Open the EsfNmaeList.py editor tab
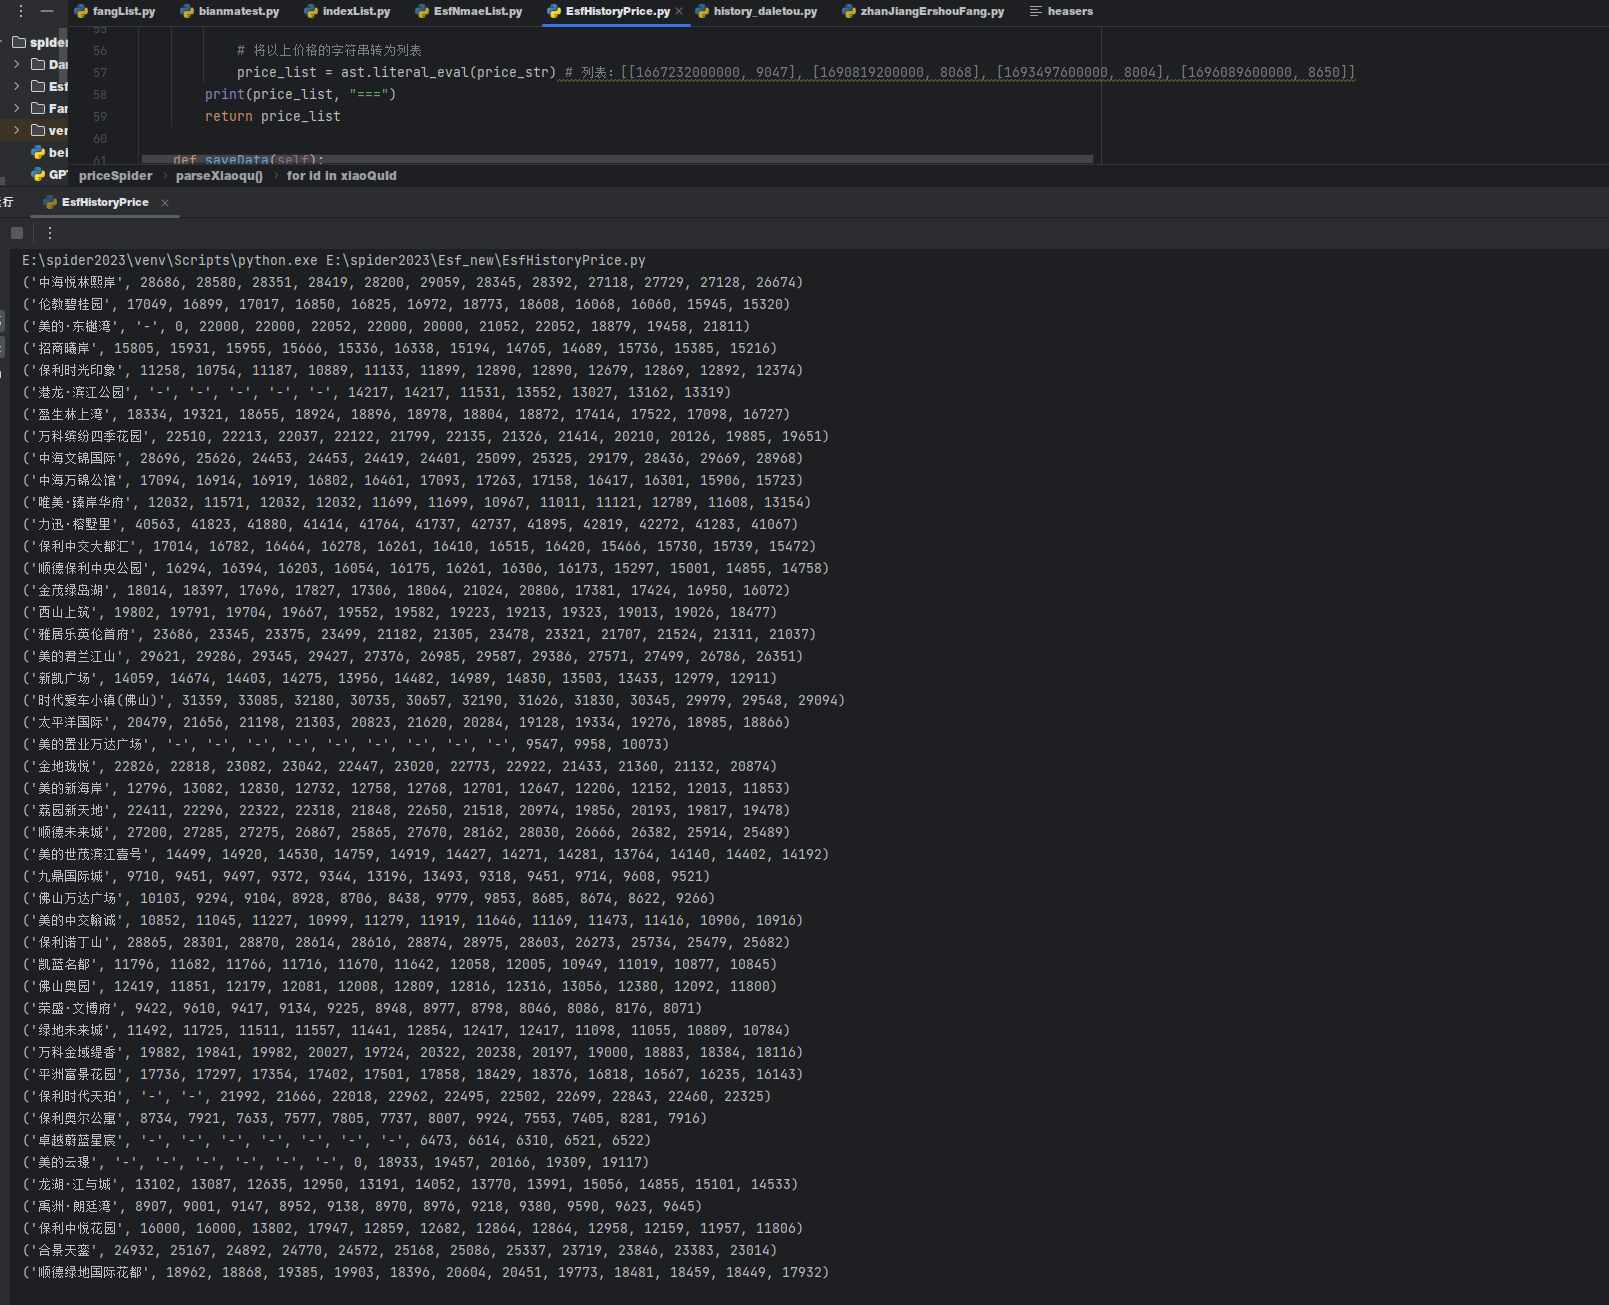Viewport: 1609px width, 1305px height. [469, 11]
